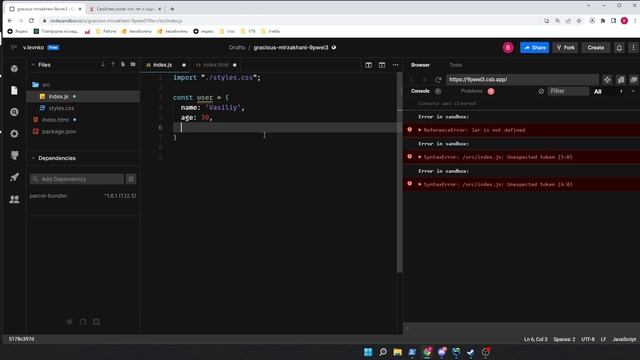Click the user avatar in CodeSandbox header
This screenshot has width=640, height=360.
point(508,48)
